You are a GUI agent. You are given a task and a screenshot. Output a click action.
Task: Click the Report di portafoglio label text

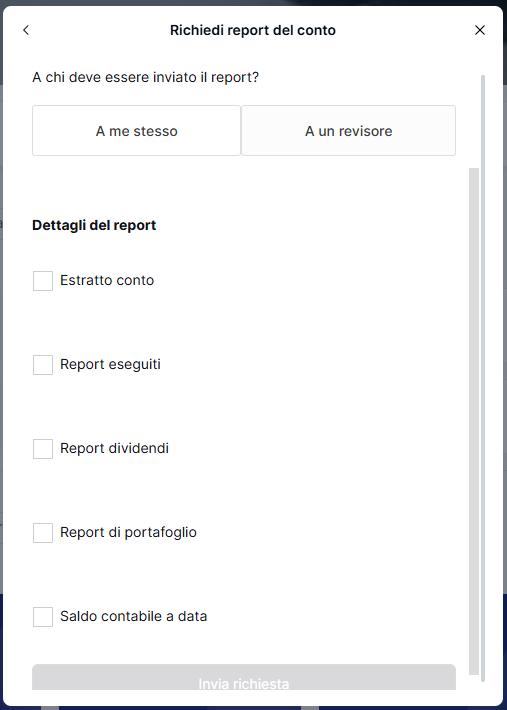coord(129,532)
